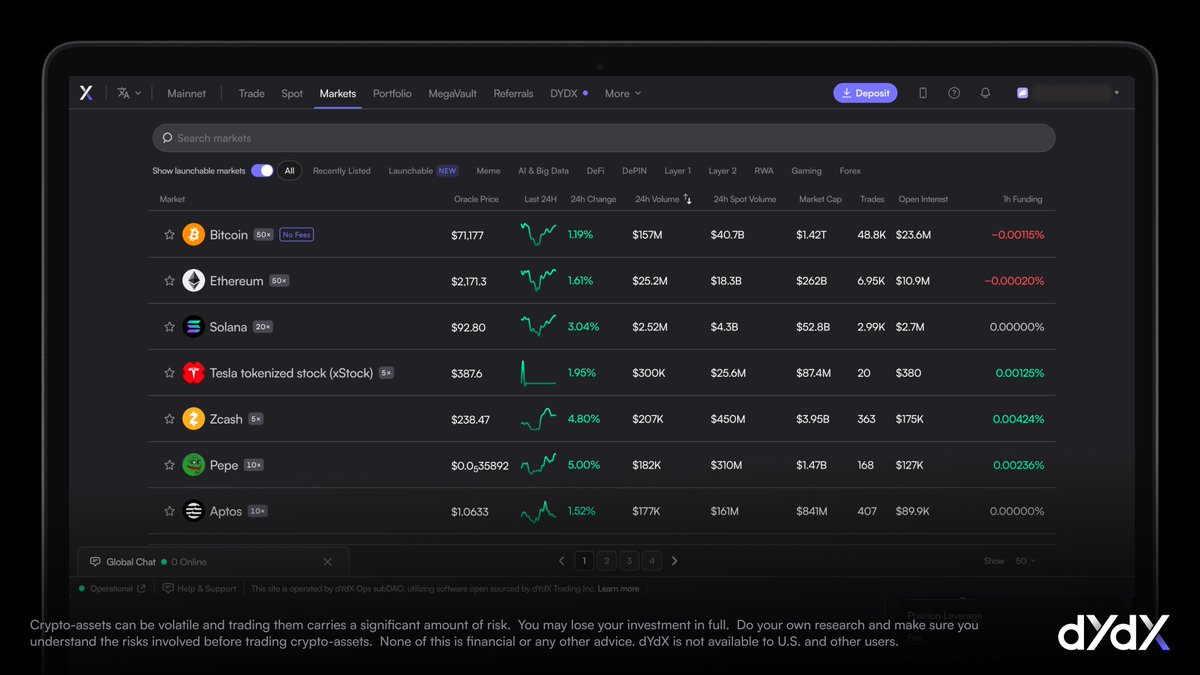Click the dYdX logo in the header

coord(86,93)
